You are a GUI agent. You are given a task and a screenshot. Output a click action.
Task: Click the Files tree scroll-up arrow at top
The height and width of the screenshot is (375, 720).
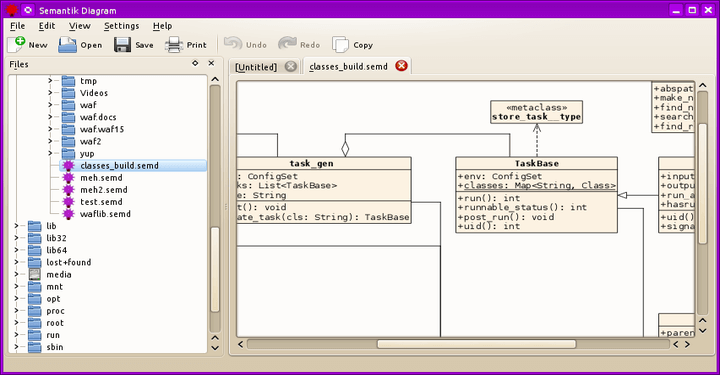pyautogui.click(x=215, y=79)
